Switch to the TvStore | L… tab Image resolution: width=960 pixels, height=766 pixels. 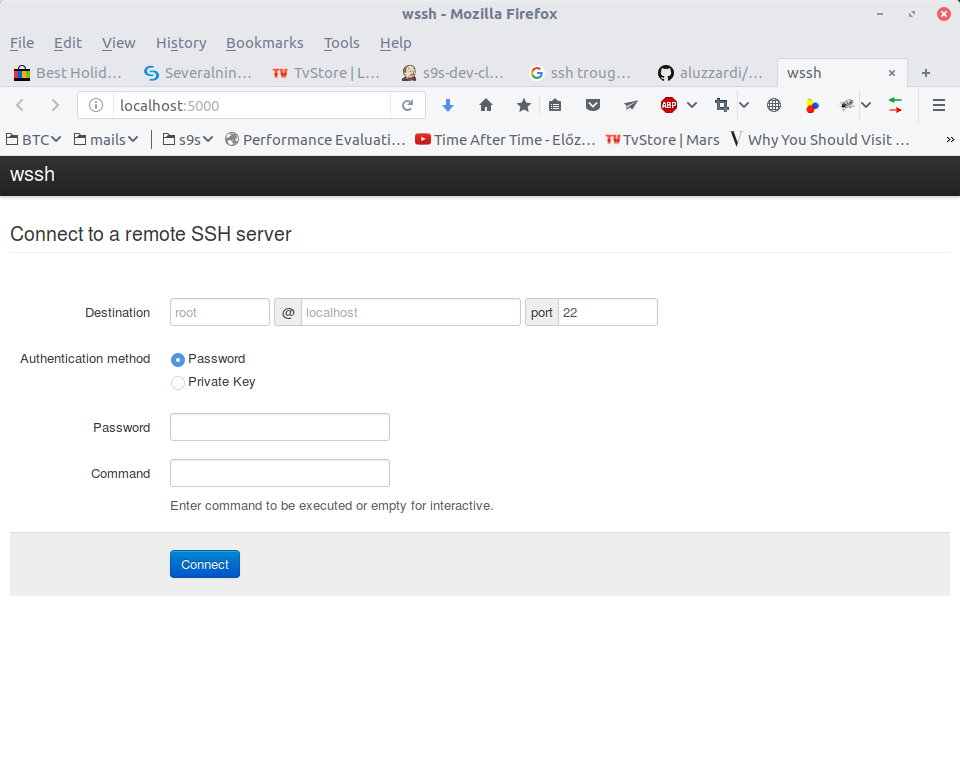click(x=326, y=73)
